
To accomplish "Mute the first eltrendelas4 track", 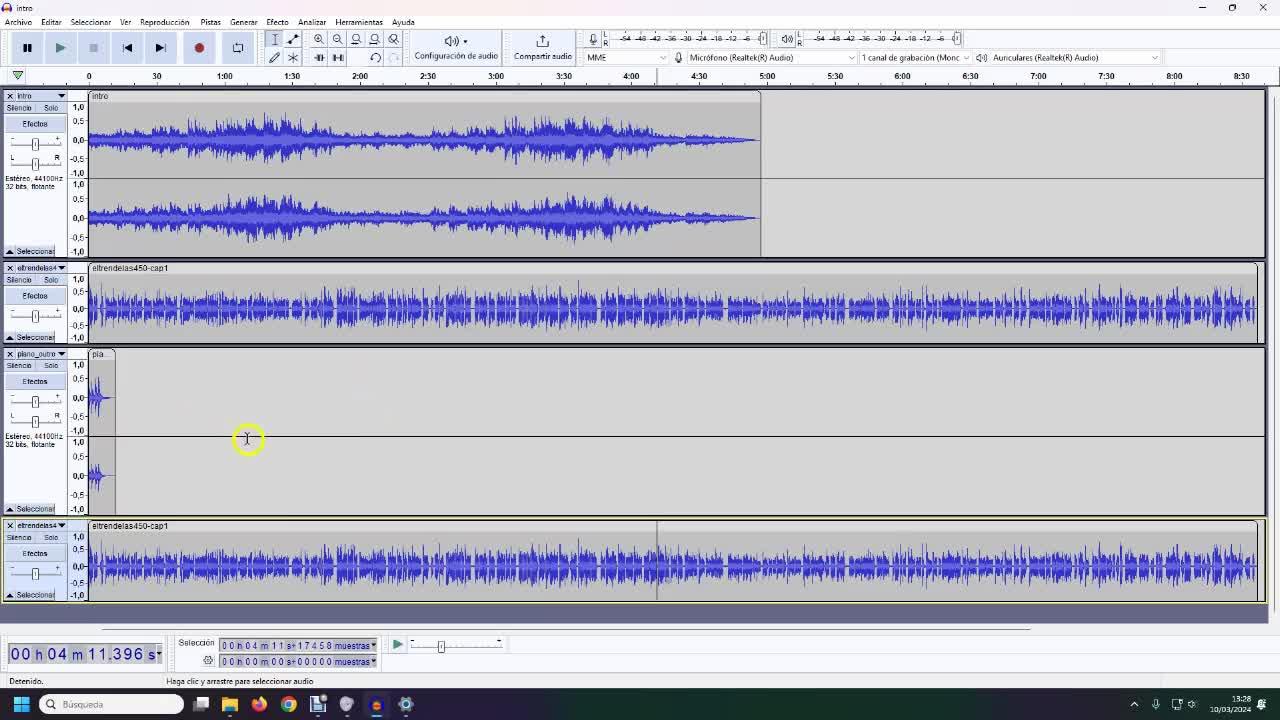I will pyautogui.click(x=19, y=280).
